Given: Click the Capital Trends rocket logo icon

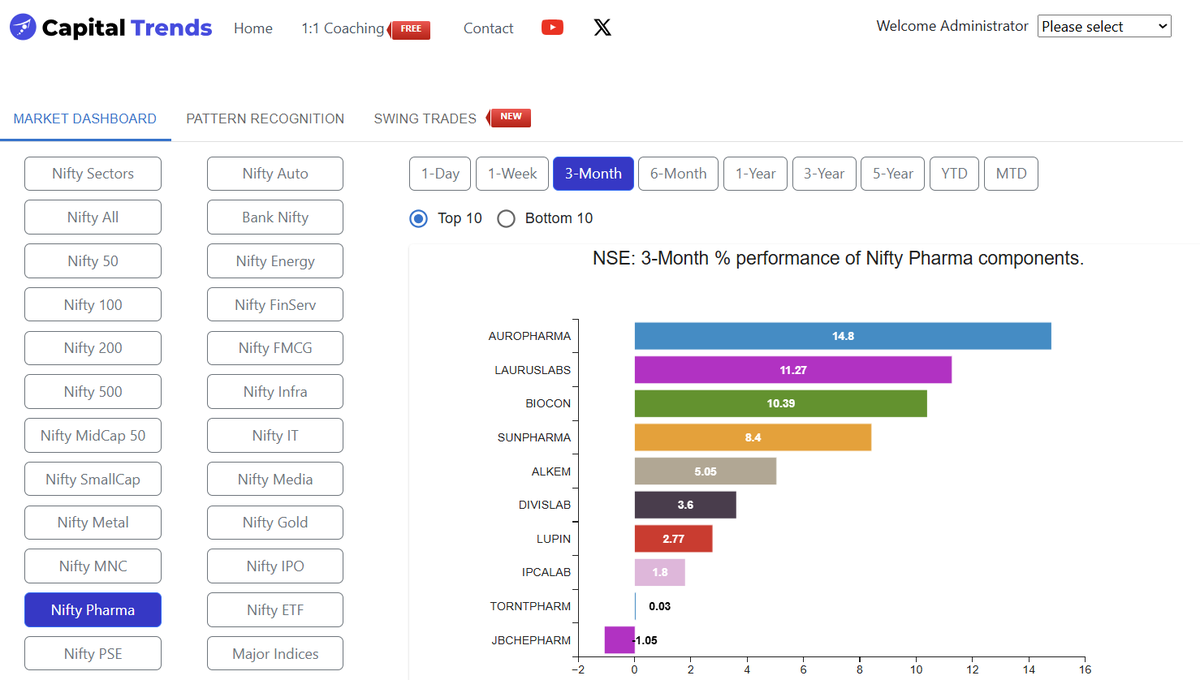Looking at the screenshot, I should [x=21, y=26].
